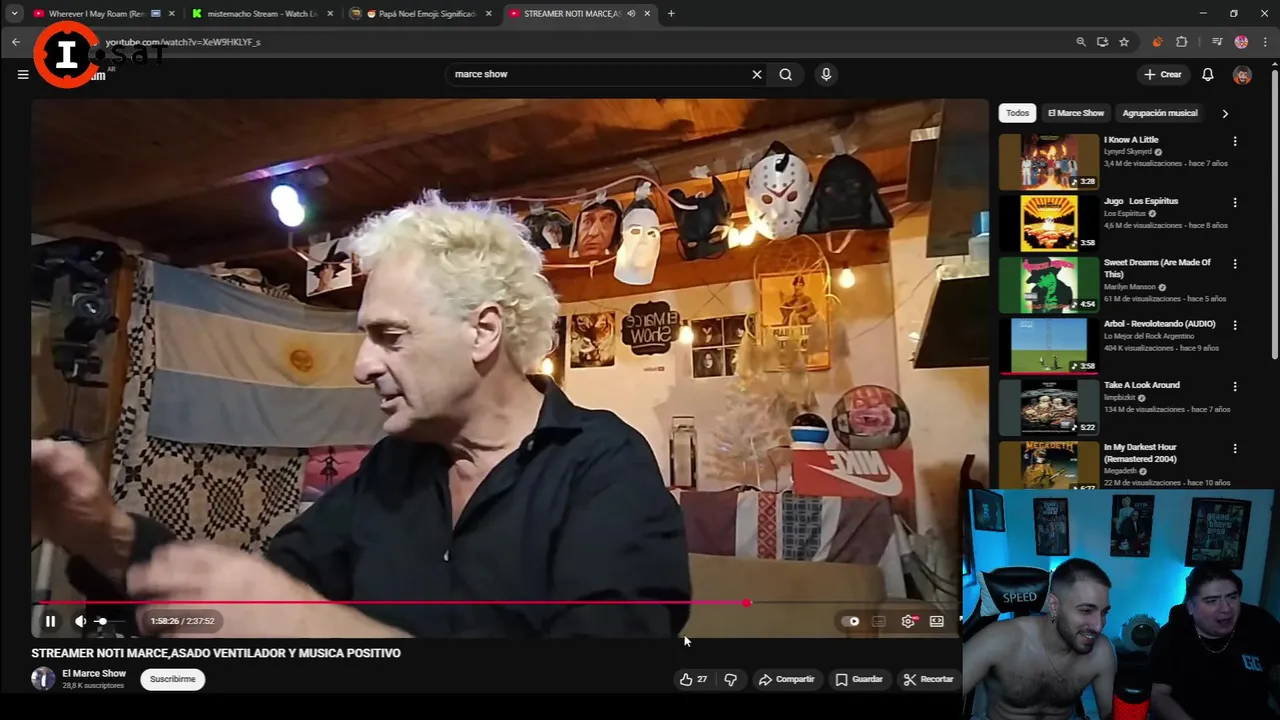Click the address bar URL
The image size is (1280, 720).
click(x=183, y=42)
